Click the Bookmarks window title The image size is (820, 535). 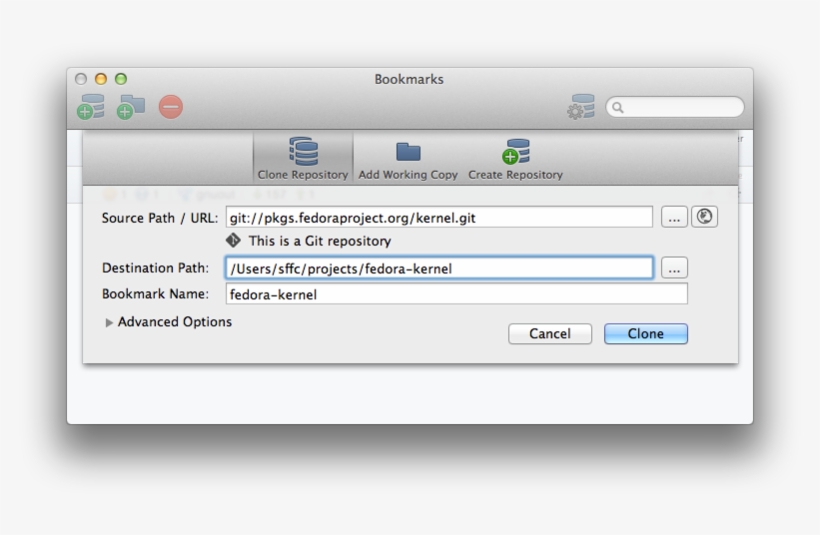point(409,79)
